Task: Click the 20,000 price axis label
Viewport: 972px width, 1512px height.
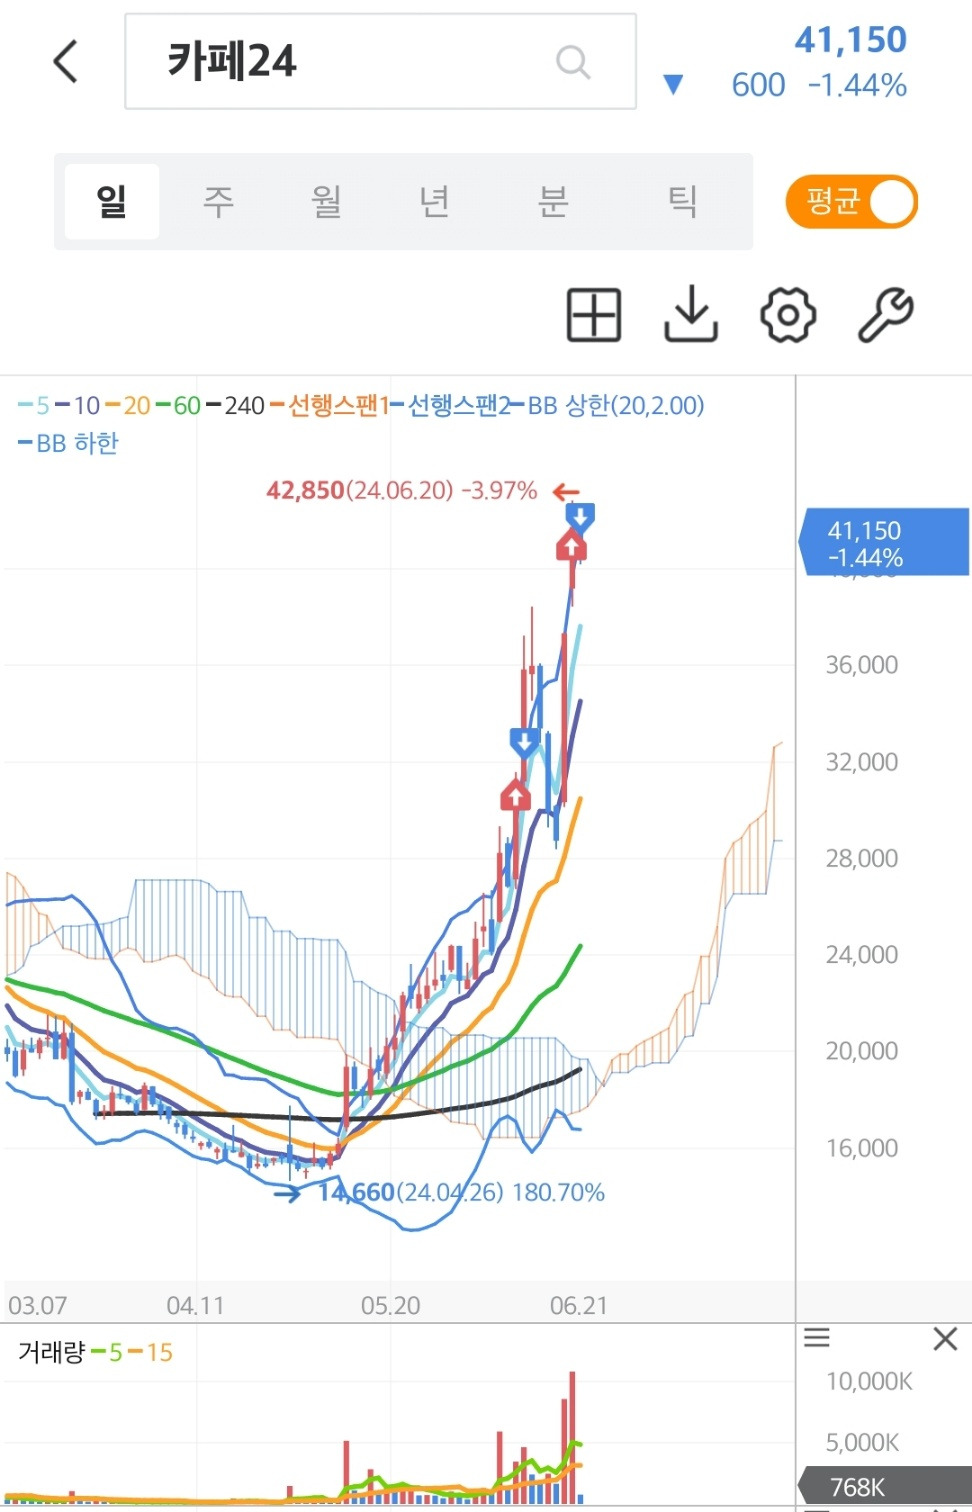Action: tap(861, 1051)
